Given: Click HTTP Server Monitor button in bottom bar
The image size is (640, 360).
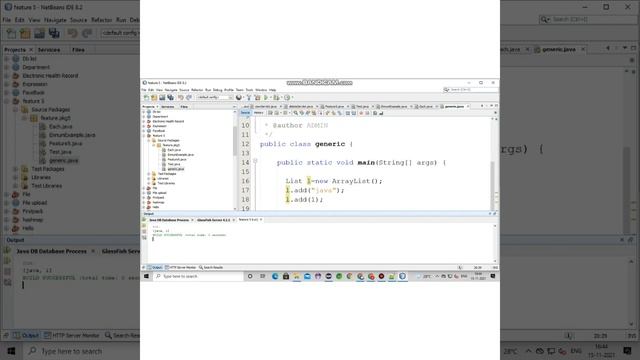Looking at the screenshot, I should tap(180, 267).
